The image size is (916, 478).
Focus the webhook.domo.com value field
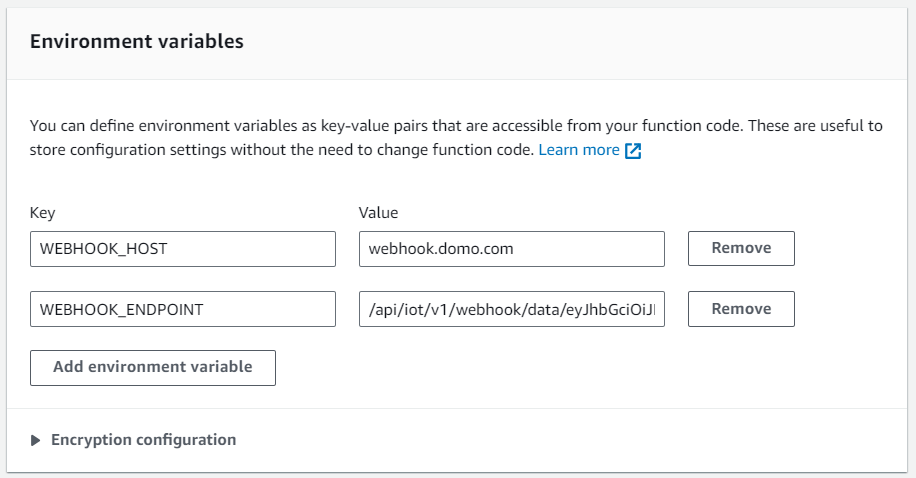coord(512,249)
